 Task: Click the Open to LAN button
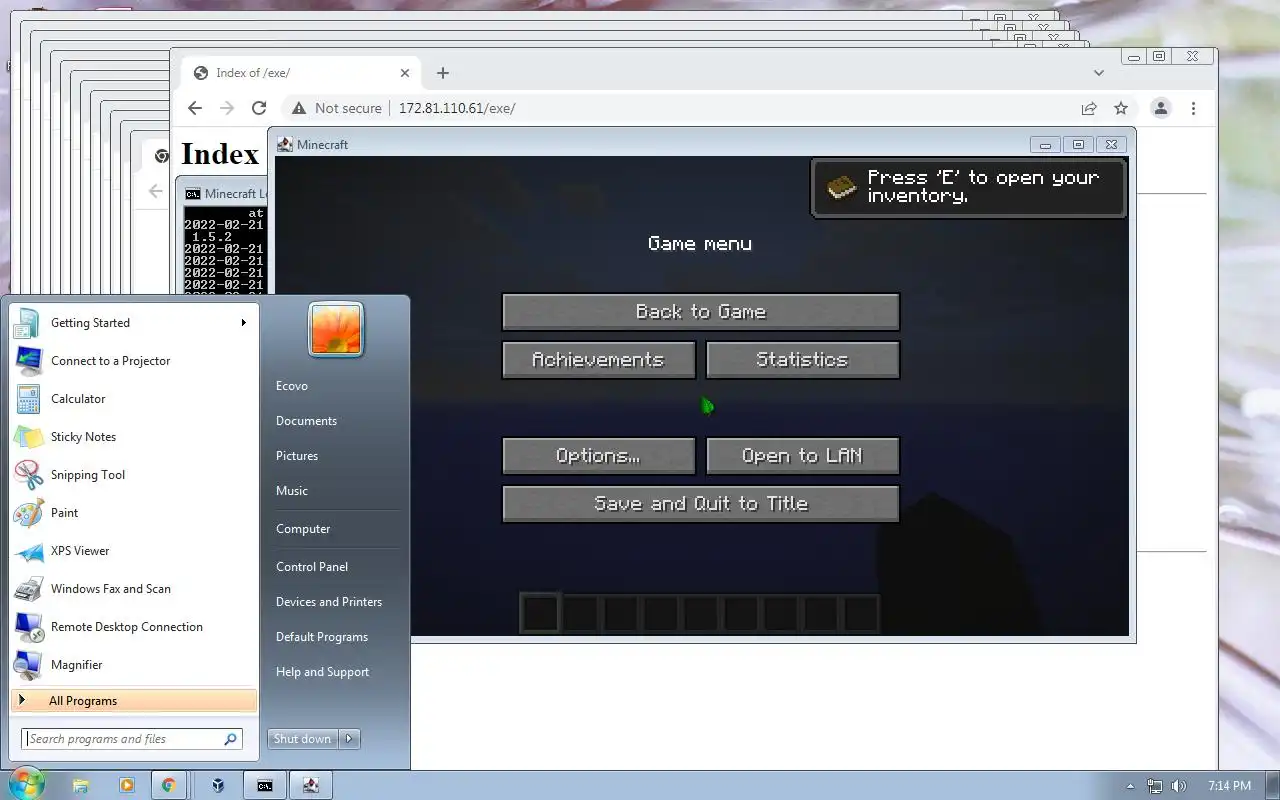tap(802, 455)
